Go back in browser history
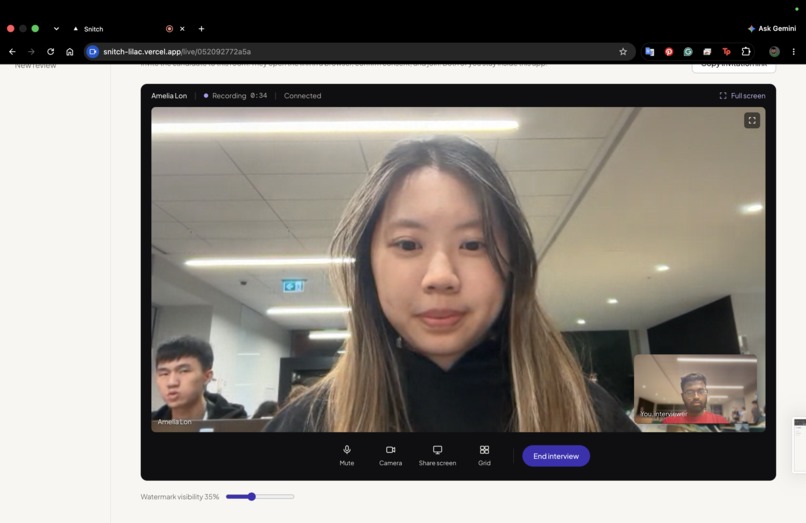This screenshot has height=523, width=806. 12,51
